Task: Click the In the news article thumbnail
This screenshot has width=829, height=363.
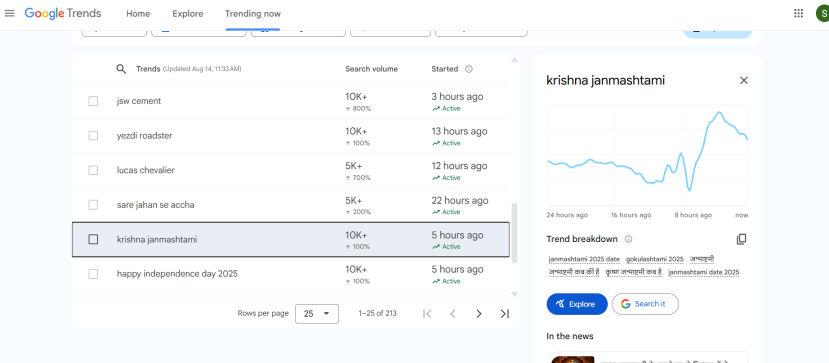Action: [572, 359]
